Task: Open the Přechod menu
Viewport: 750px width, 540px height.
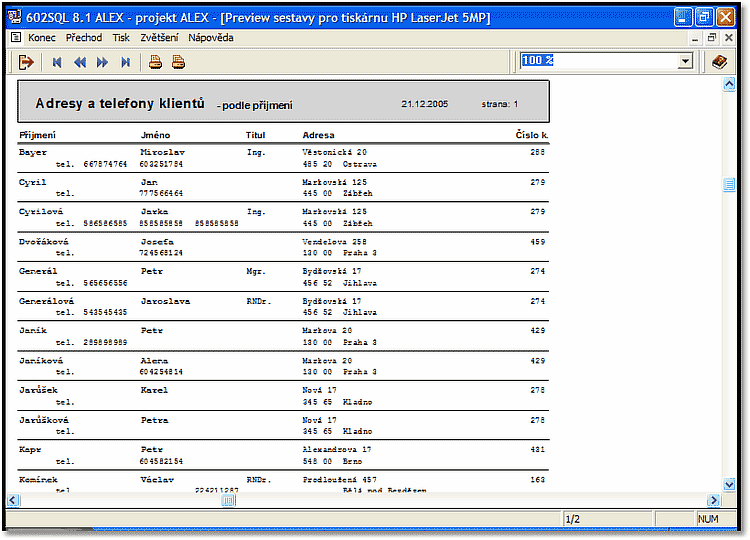Action: [x=84, y=37]
